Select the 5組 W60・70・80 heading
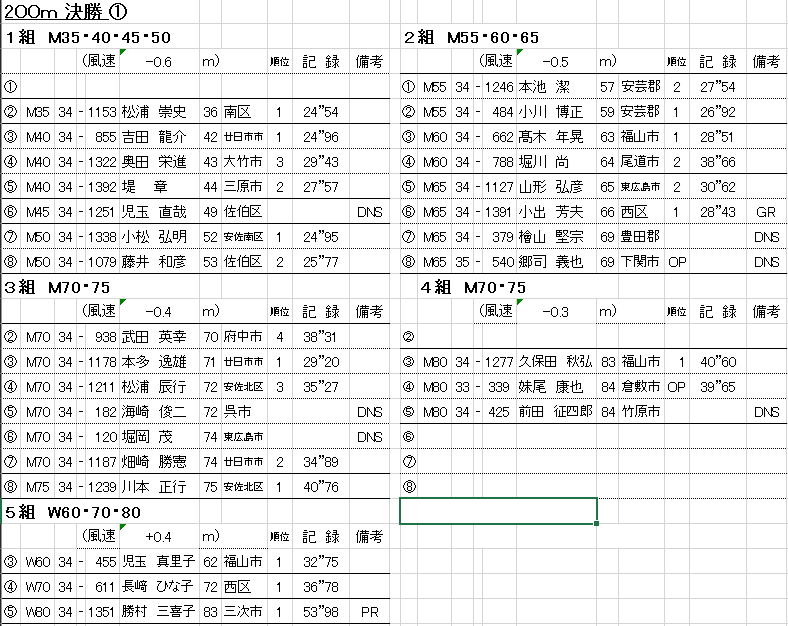The image size is (788, 626). pyautogui.click(x=74, y=512)
